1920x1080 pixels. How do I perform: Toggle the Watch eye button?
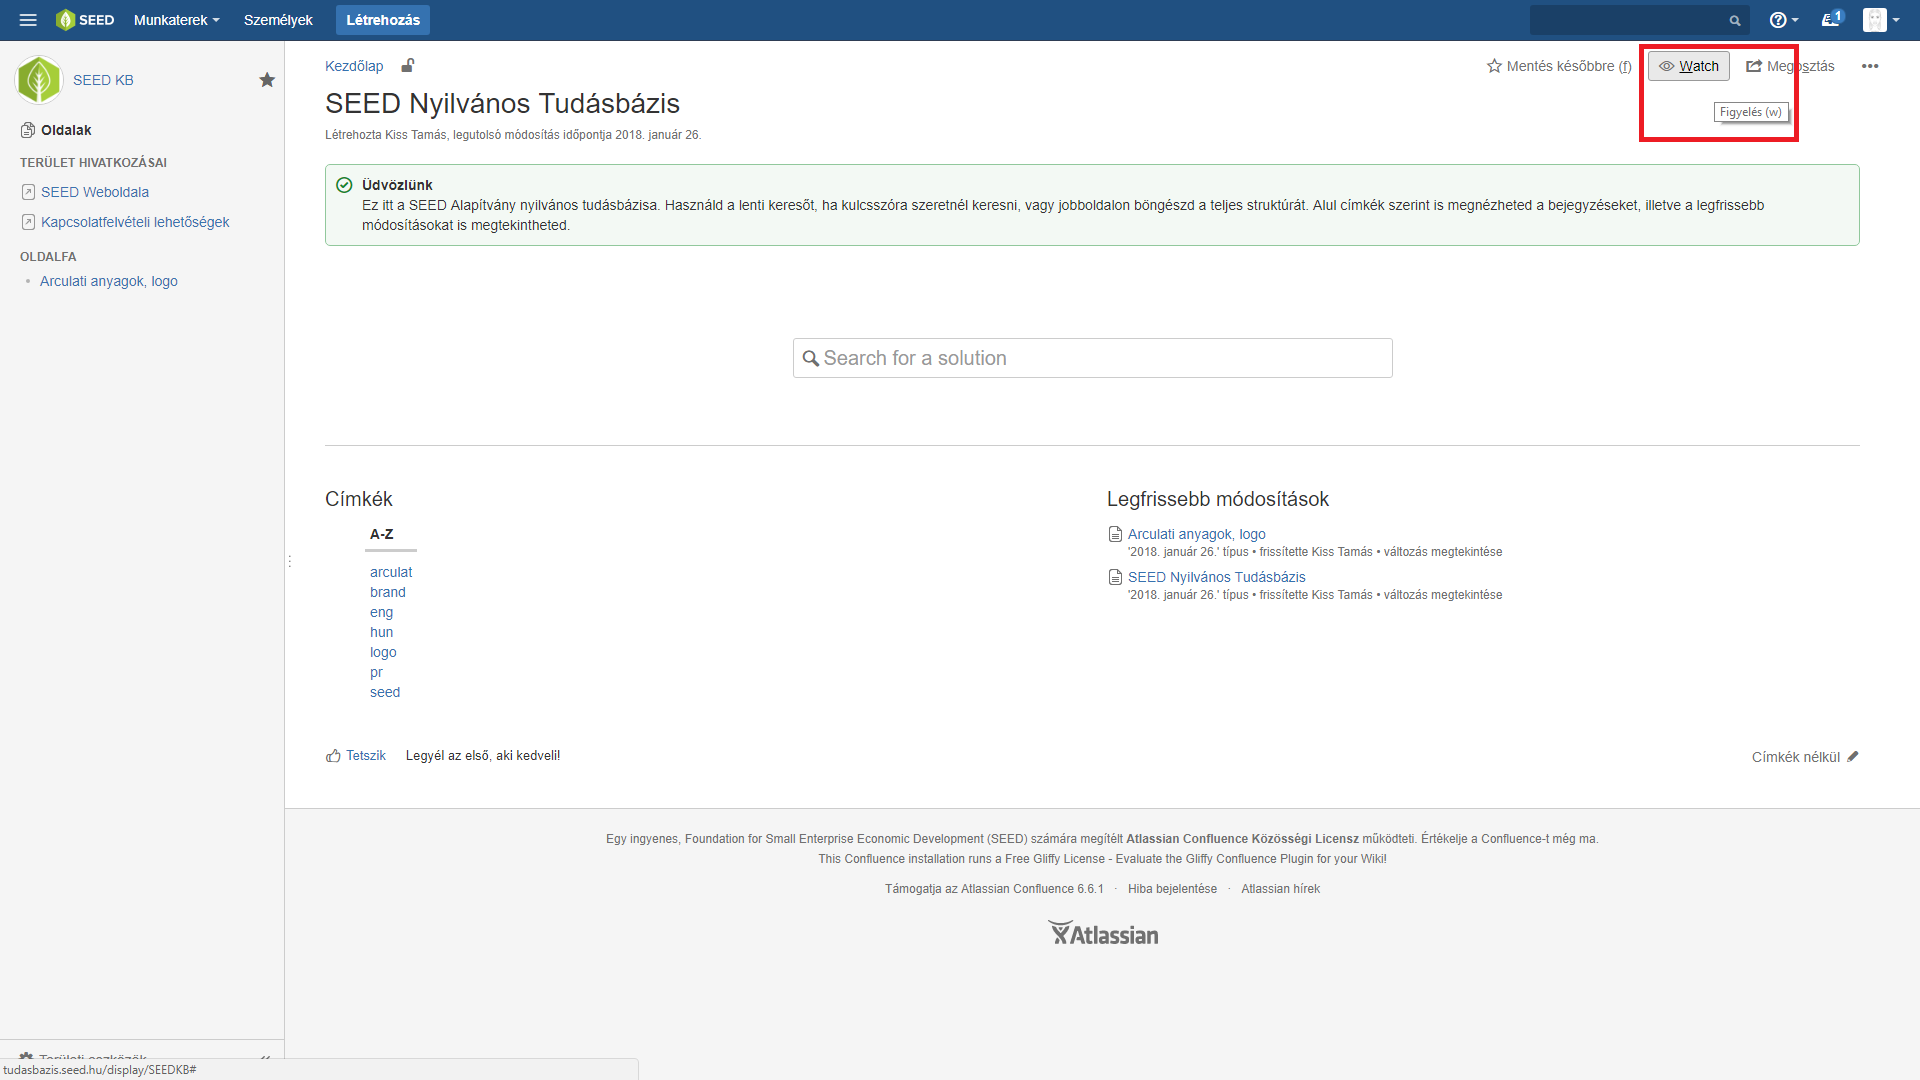(1688, 66)
